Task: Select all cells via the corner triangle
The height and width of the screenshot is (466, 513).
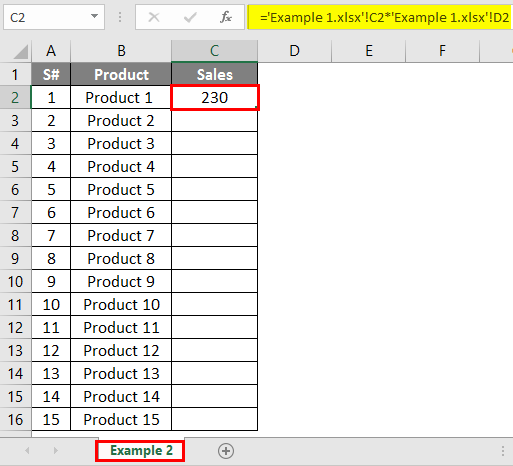Action: [21, 52]
